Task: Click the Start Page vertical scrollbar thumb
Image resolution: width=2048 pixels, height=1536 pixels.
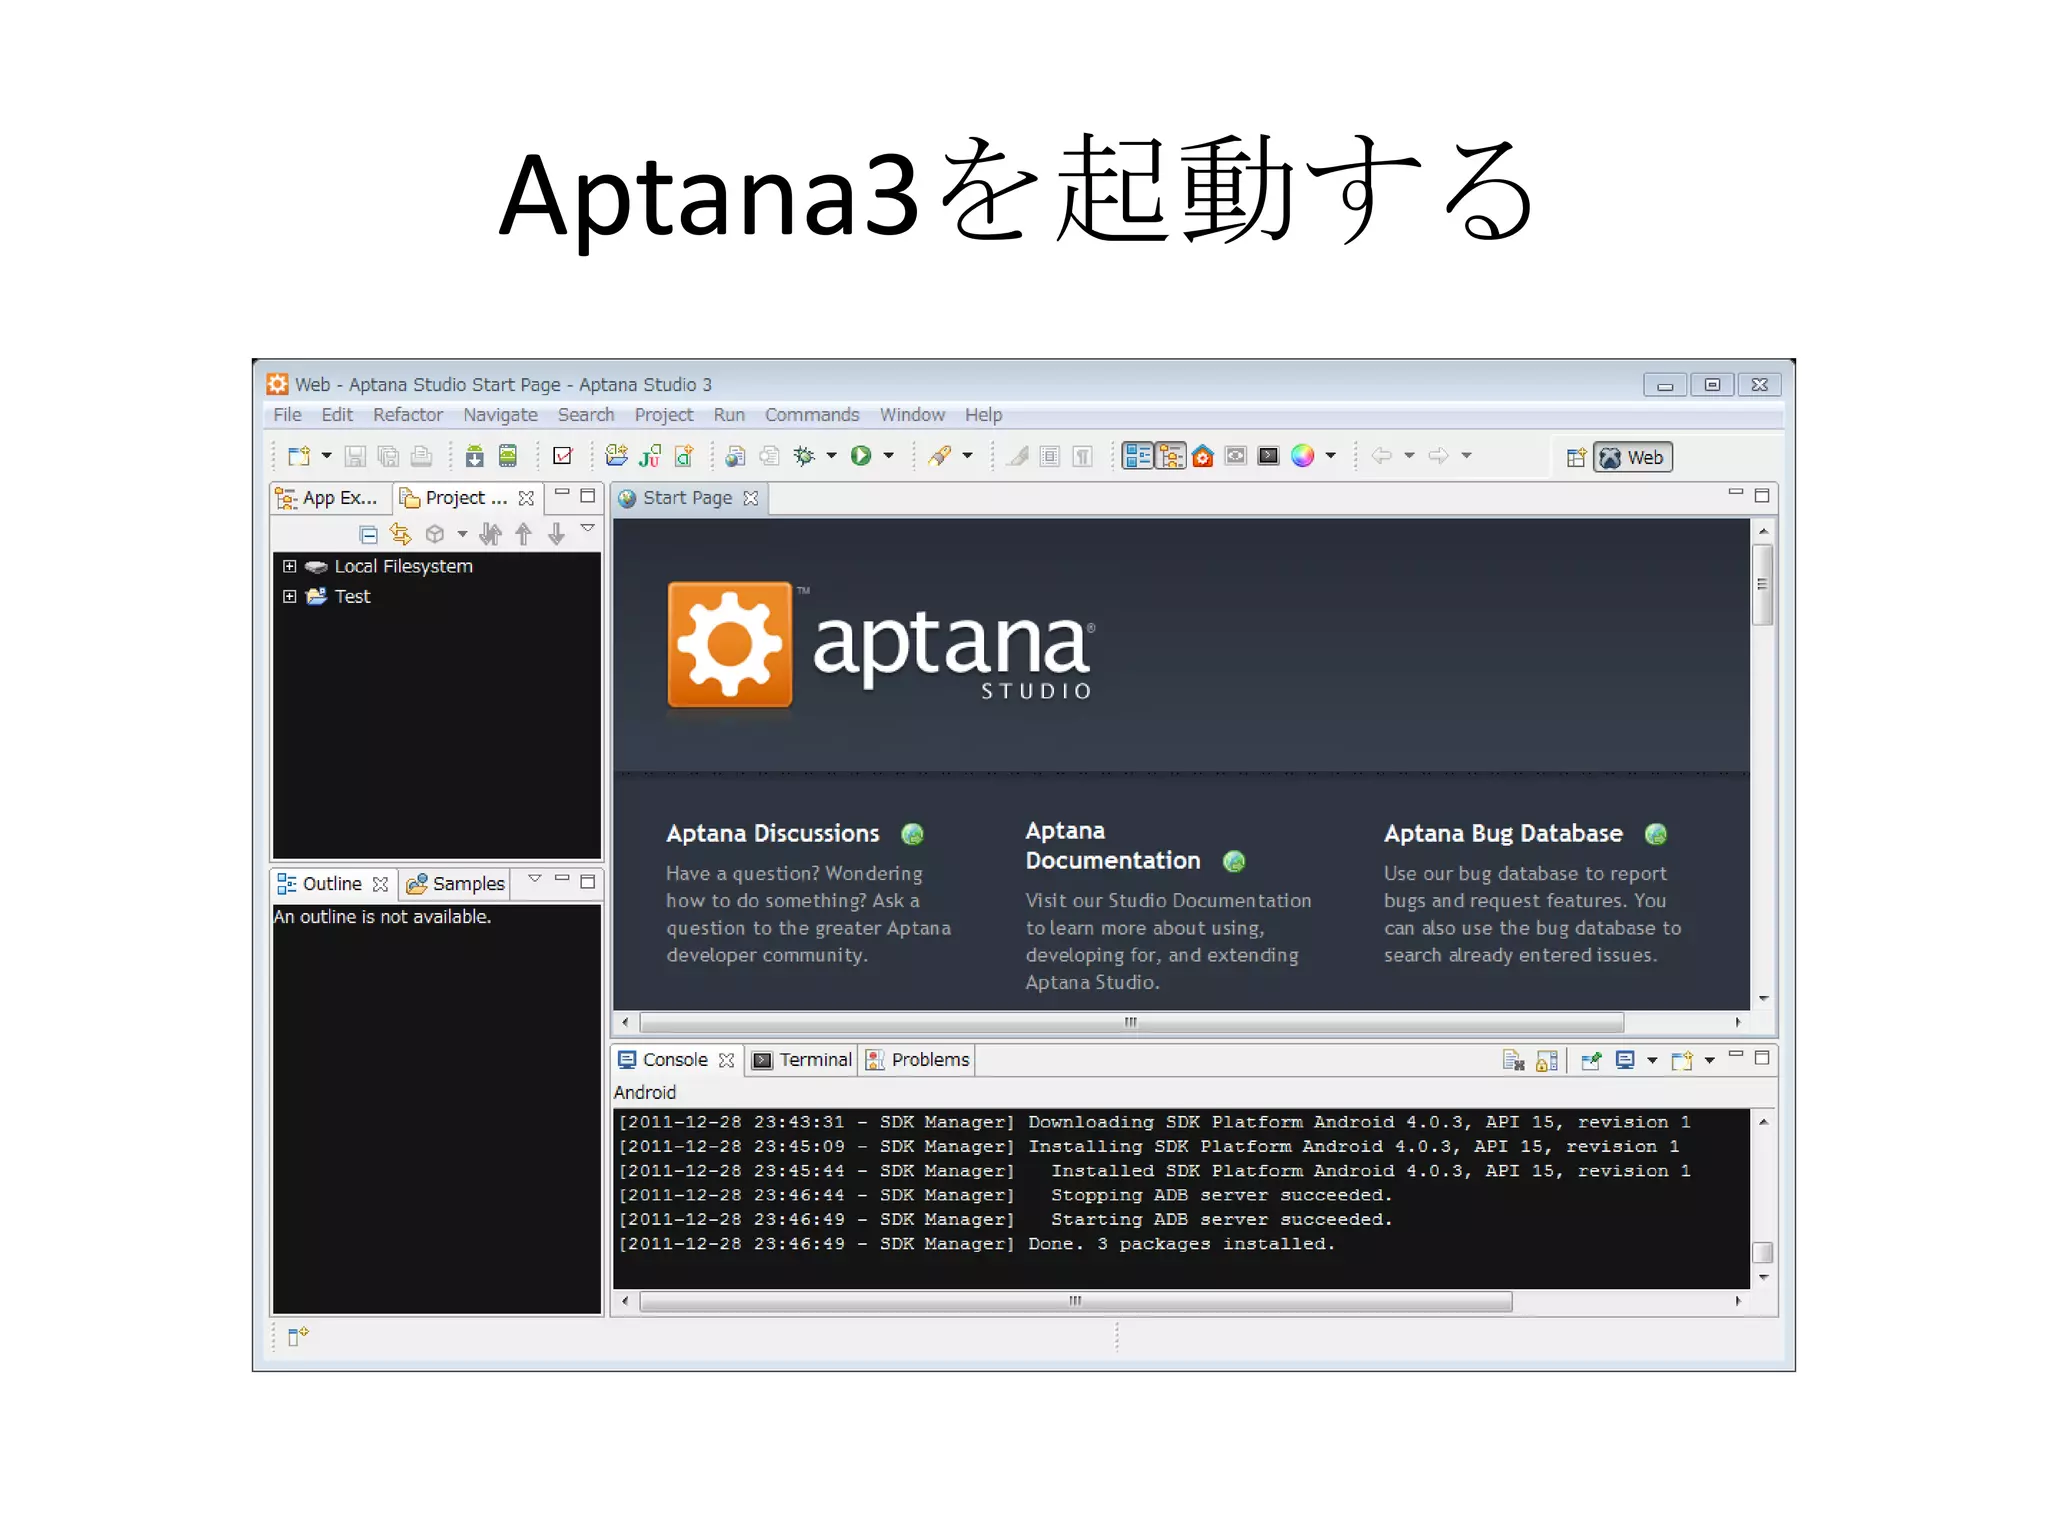Action: tap(1763, 584)
